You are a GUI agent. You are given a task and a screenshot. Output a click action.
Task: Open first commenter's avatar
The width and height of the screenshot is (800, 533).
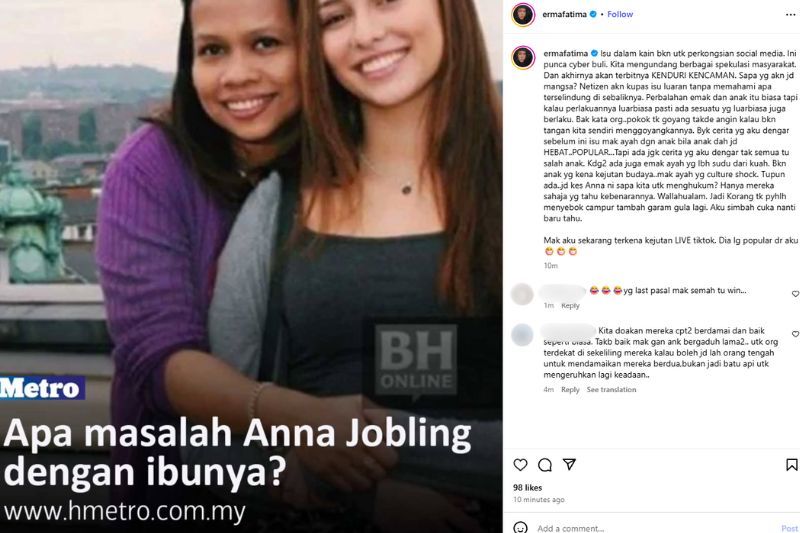tap(522, 294)
